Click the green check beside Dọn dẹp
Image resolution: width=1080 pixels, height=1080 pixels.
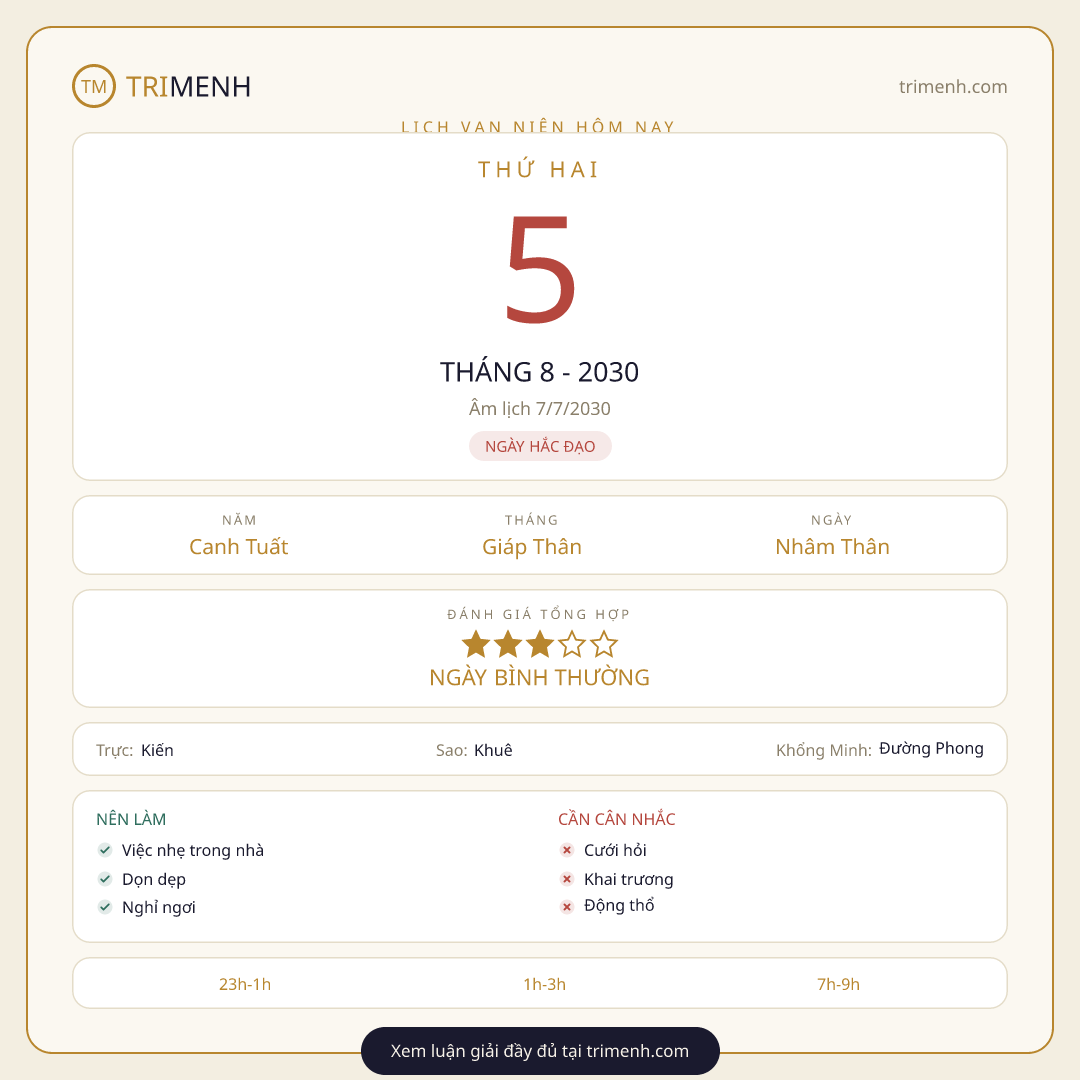105,879
